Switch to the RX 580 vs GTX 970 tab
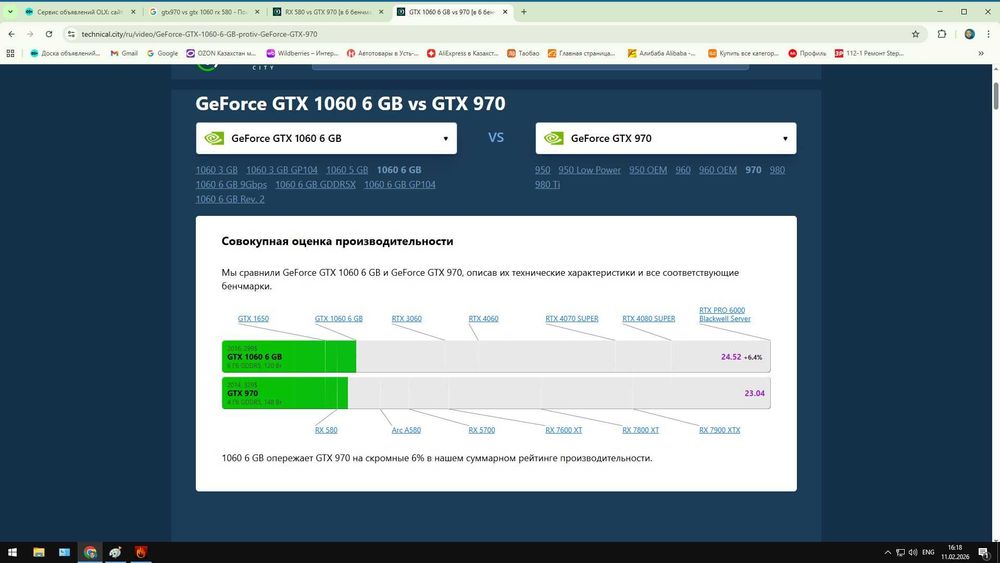Image resolution: width=1000 pixels, height=563 pixels. tap(328, 11)
